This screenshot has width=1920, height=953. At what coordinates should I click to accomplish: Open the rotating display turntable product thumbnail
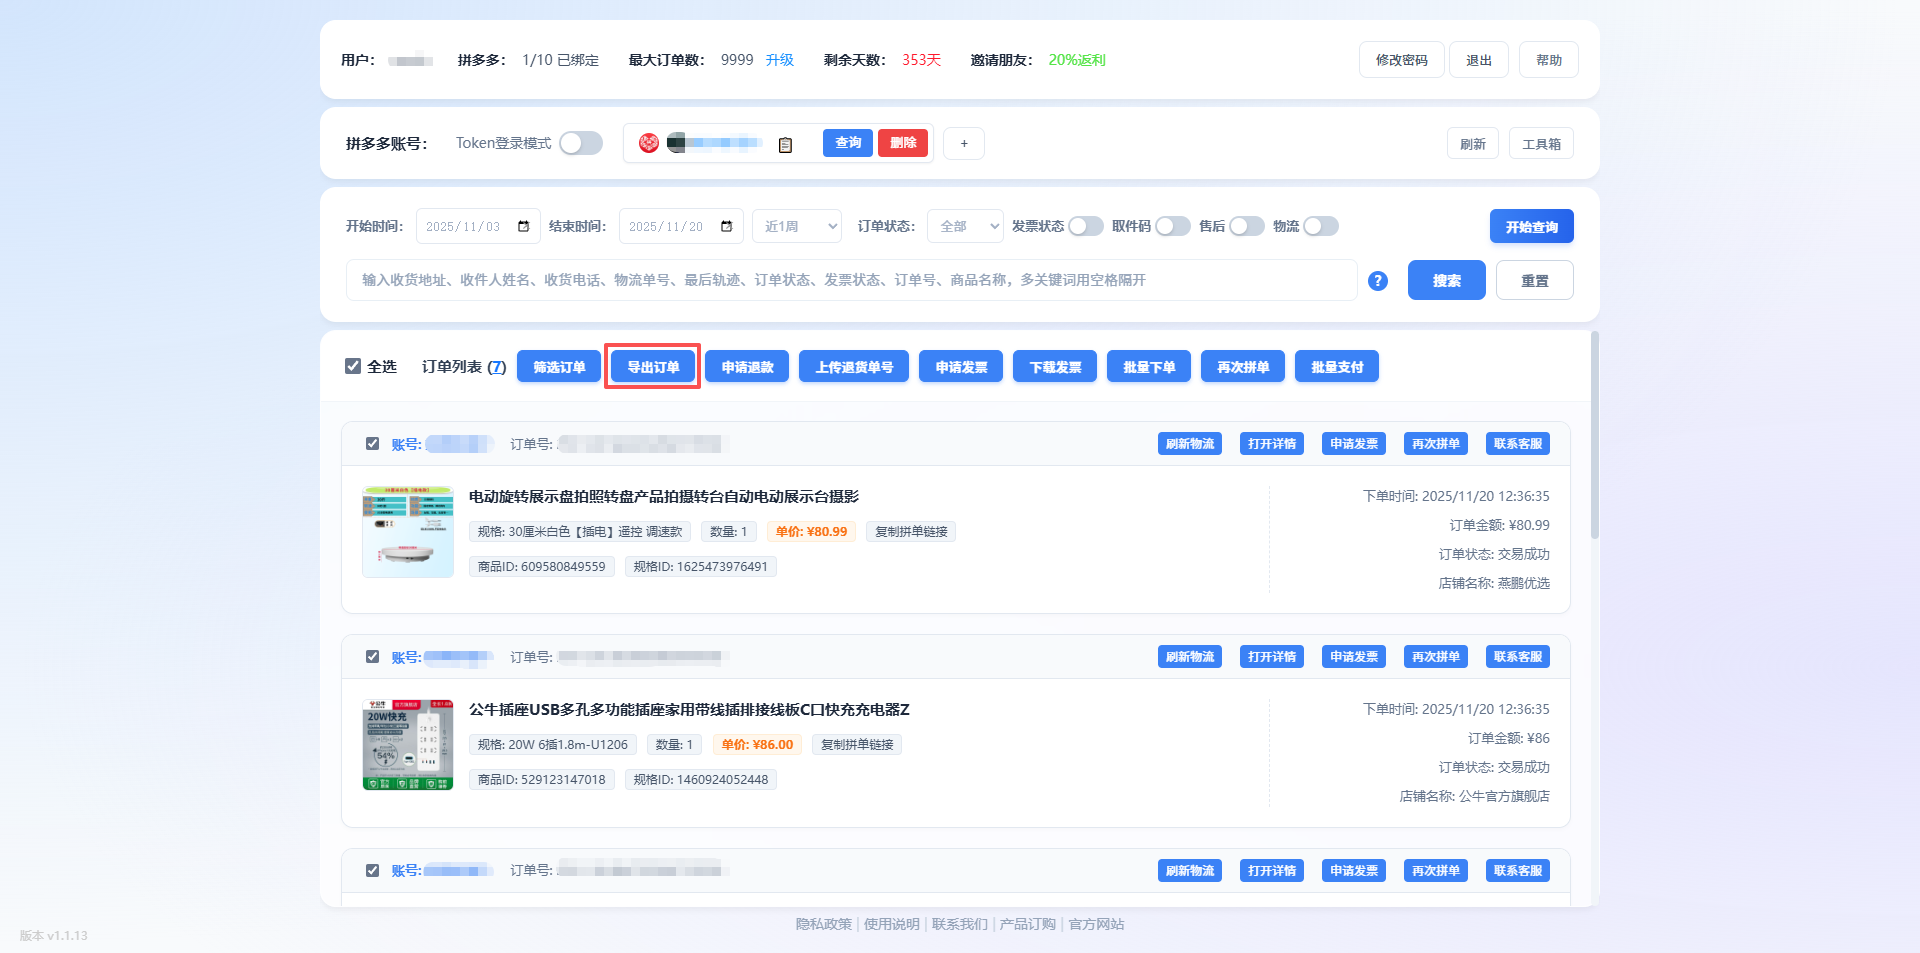point(408,532)
